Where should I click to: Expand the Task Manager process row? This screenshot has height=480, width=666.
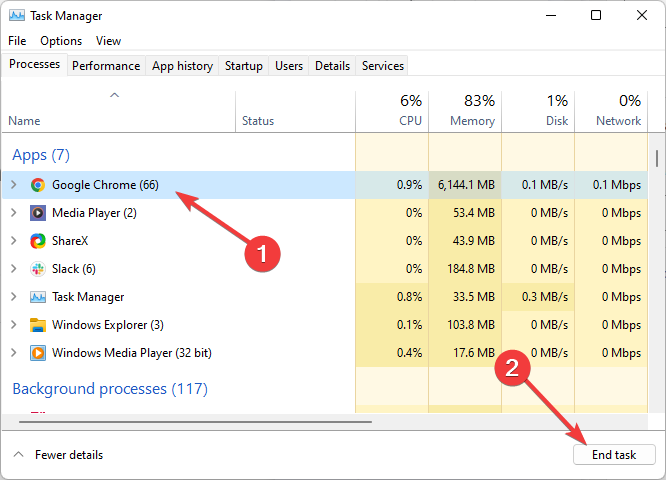coord(14,296)
